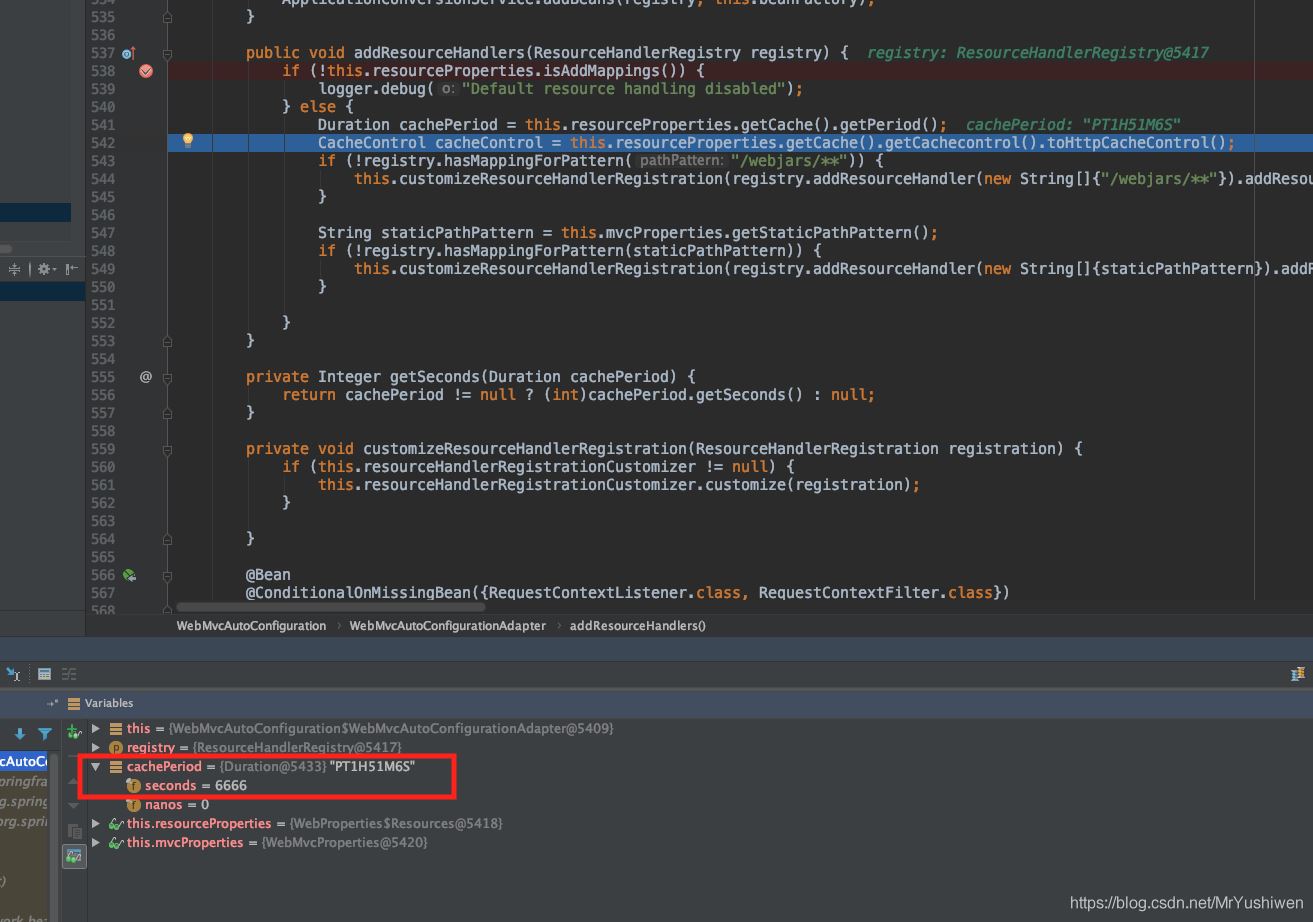Click the Spring bean gutter icon on line 566
This screenshot has width=1313, height=922.
(129, 575)
